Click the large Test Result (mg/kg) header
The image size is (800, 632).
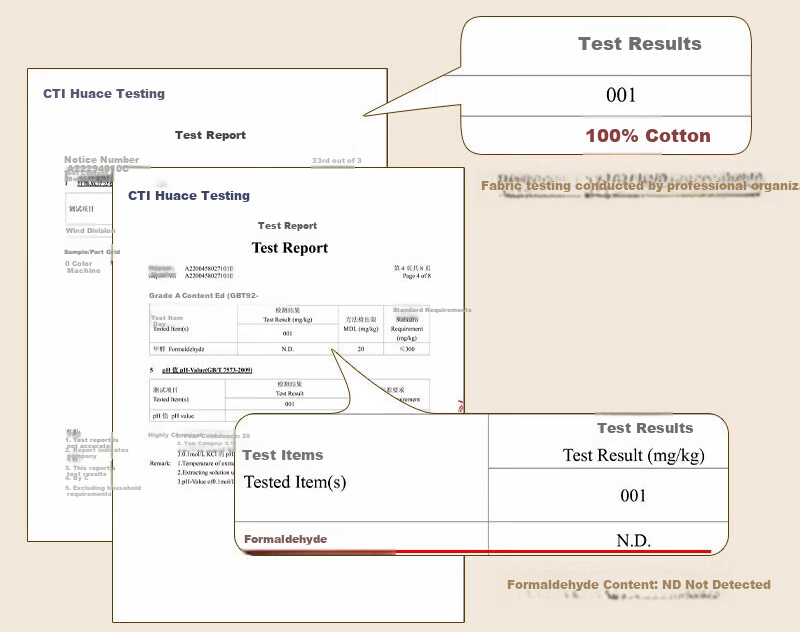coord(634,455)
